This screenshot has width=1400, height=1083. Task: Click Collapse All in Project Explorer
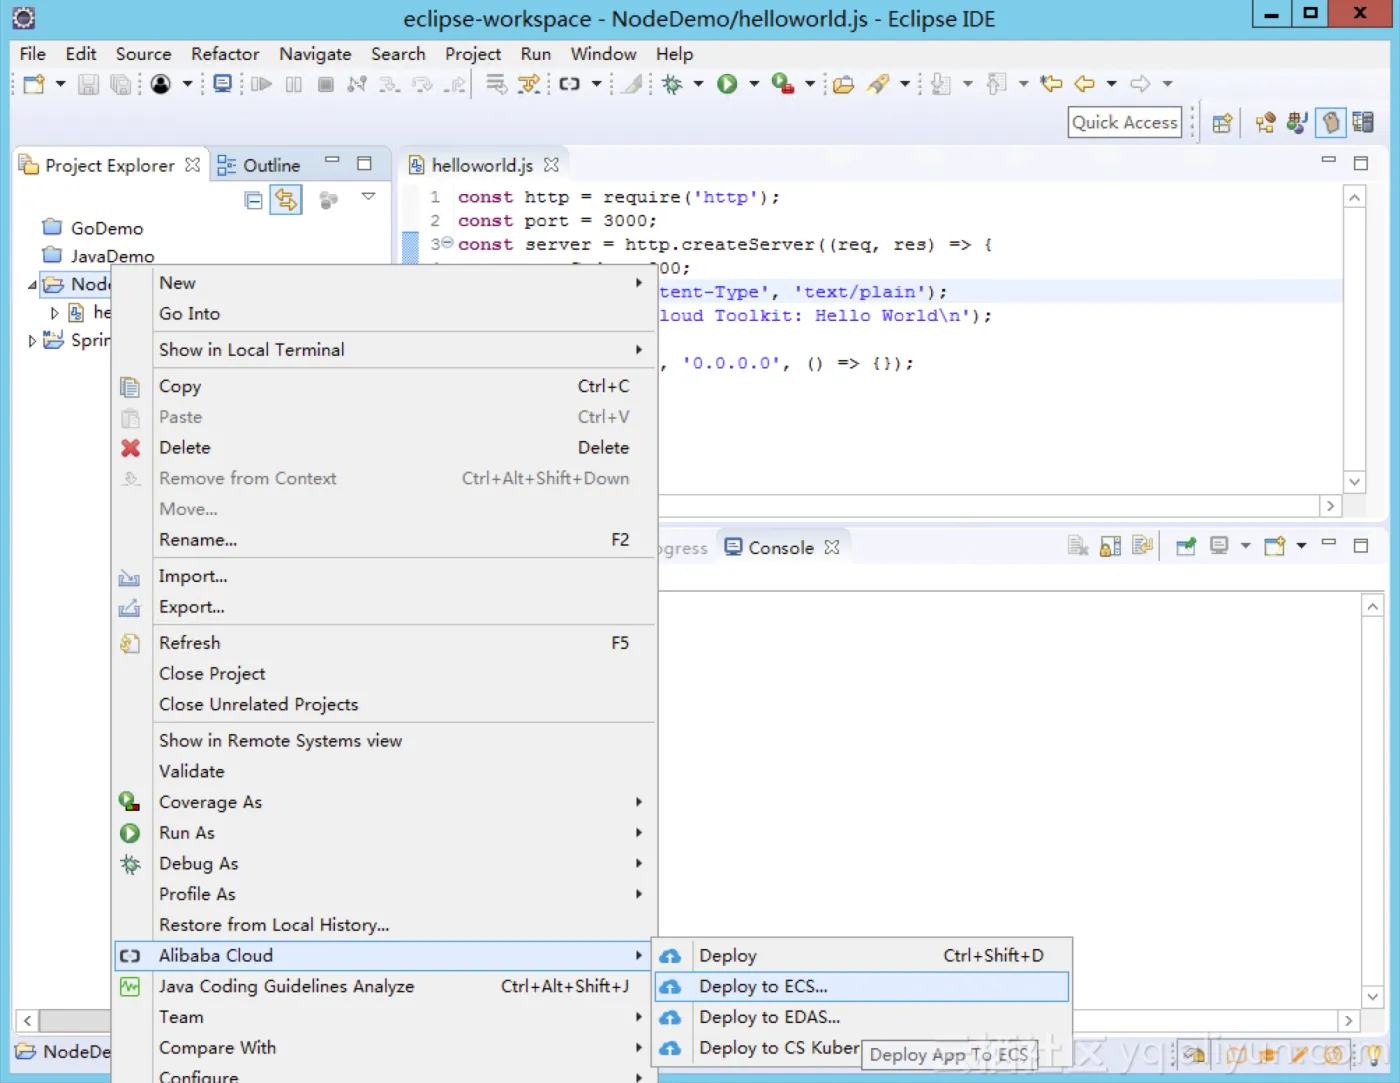(x=253, y=201)
